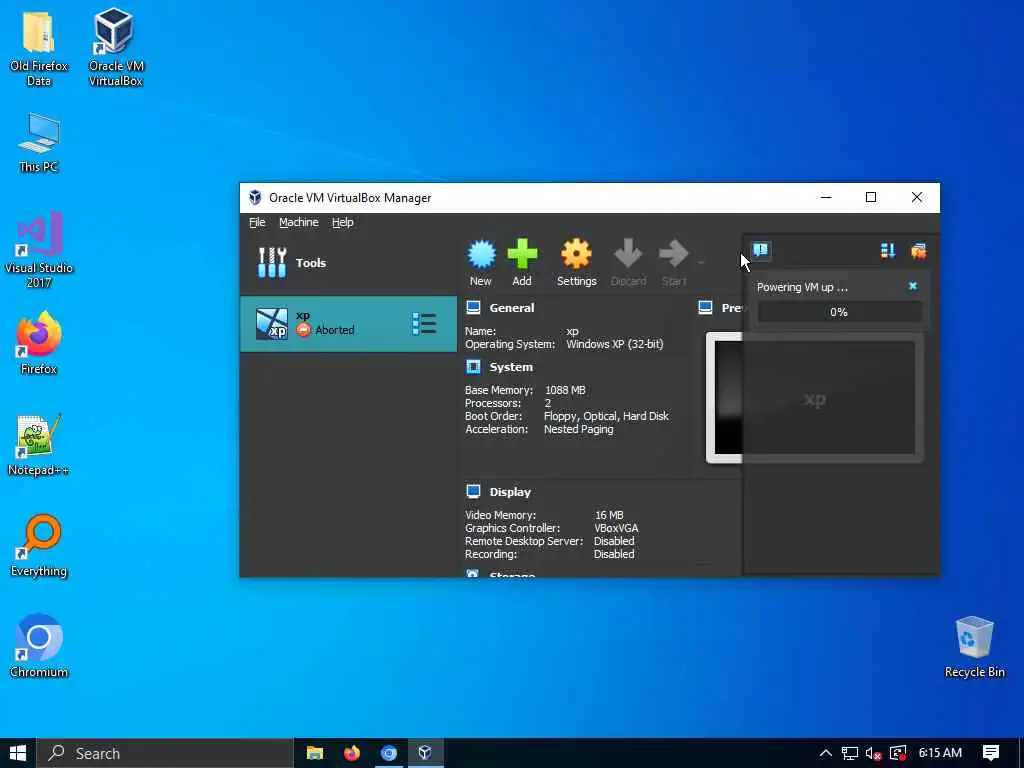The height and width of the screenshot is (768, 1024).
Task: Click the Remote Desktop Server Disabled value
Action: pyautogui.click(x=614, y=541)
